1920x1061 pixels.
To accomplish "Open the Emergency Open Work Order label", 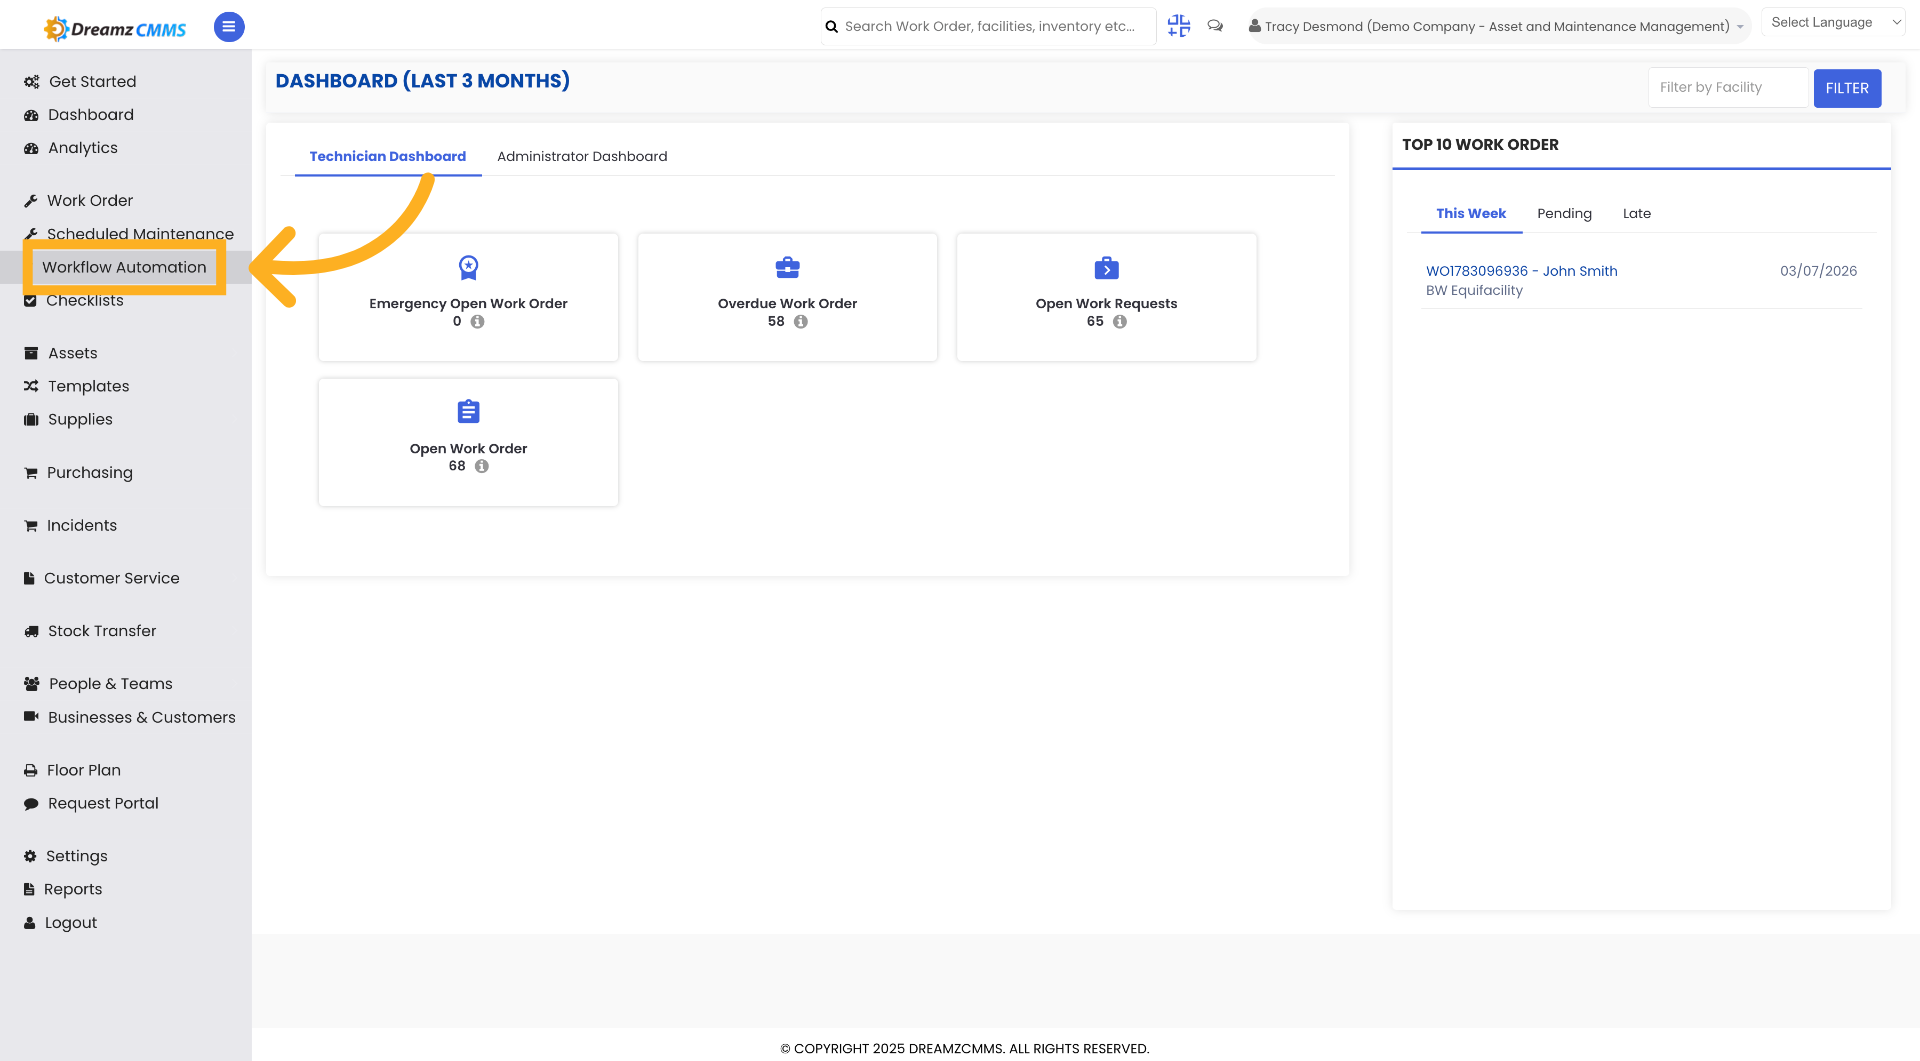I will click(468, 303).
